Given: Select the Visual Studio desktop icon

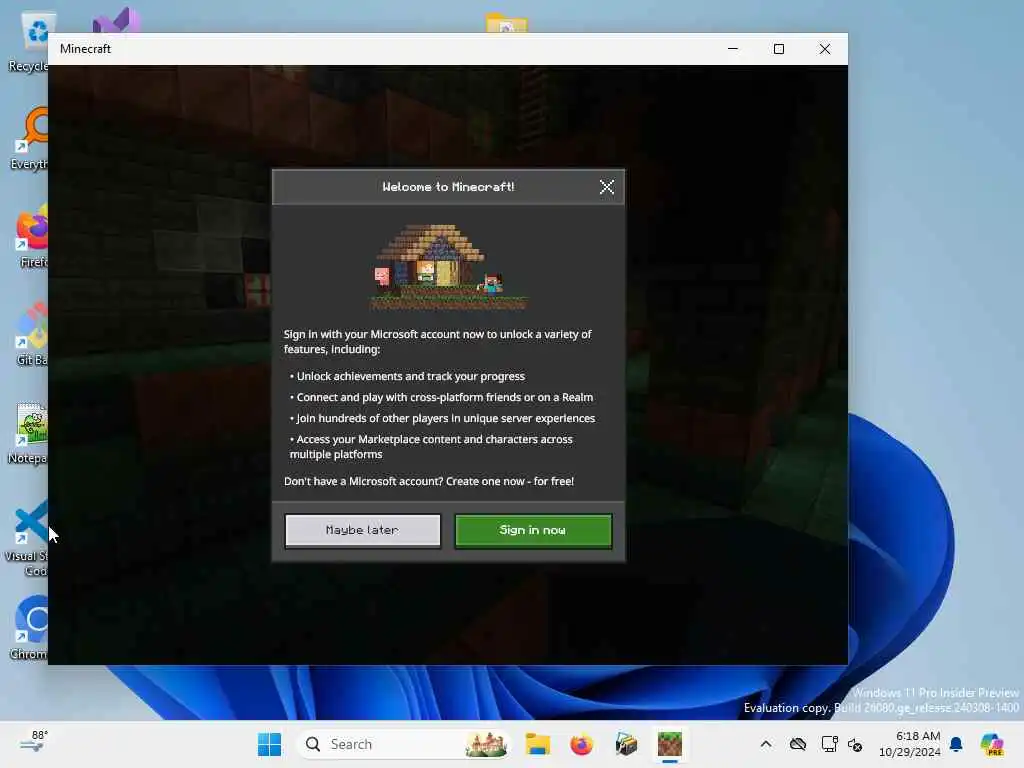Looking at the screenshot, I should tap(116, 22).
